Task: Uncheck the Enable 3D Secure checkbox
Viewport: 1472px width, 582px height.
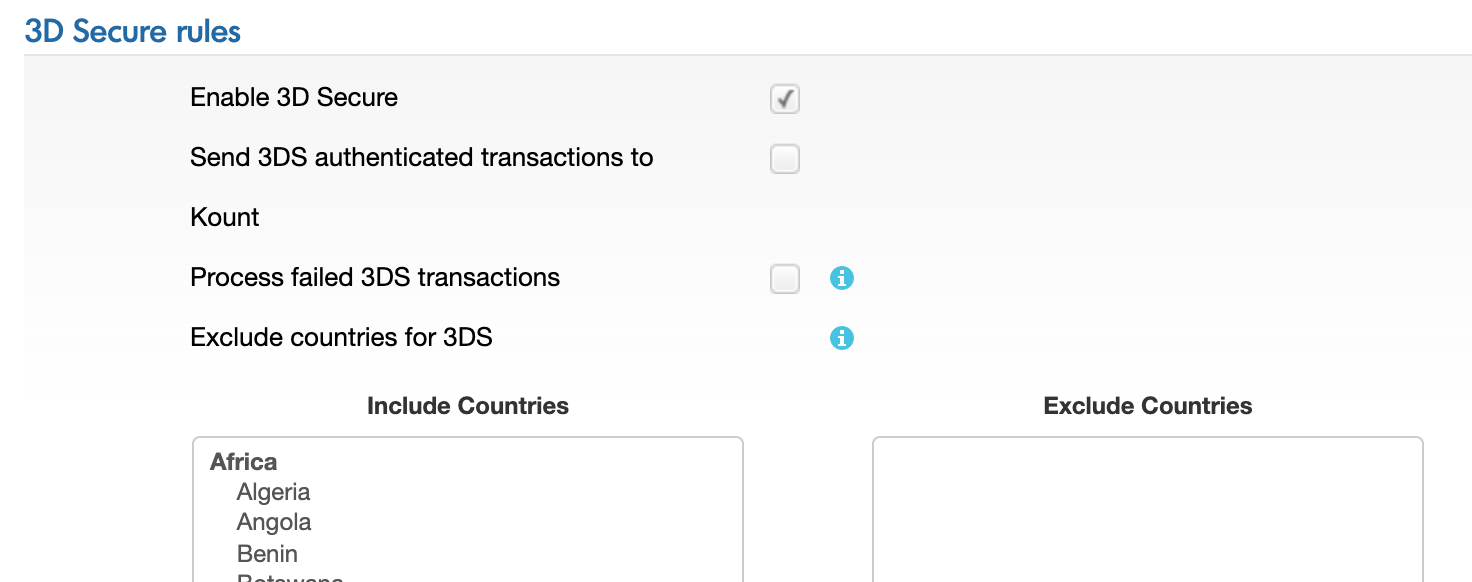Action: (785, 99)
